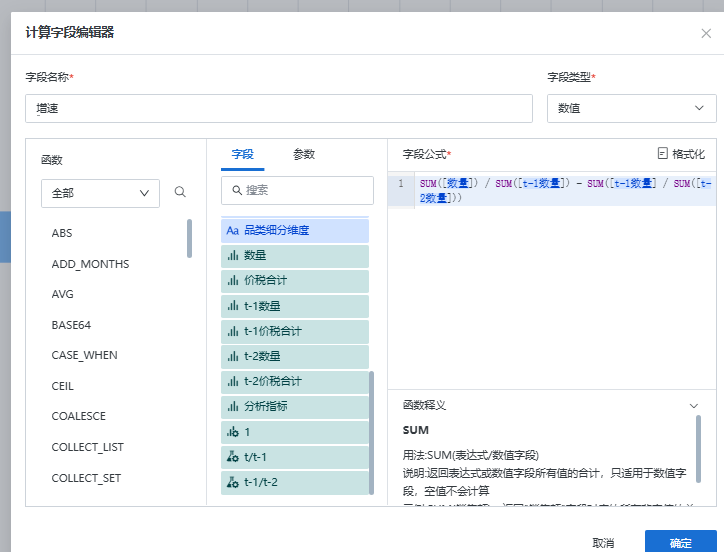The image size is (724, 552).
Task: Click the measure icon of t-2数量
Action: 232,356
